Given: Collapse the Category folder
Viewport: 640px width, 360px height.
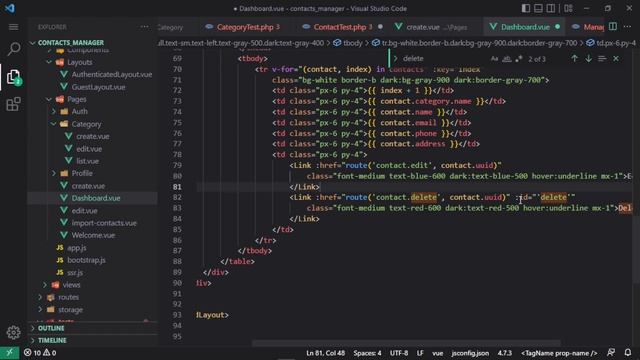Looking at the screenshot, I should (86, 124).
